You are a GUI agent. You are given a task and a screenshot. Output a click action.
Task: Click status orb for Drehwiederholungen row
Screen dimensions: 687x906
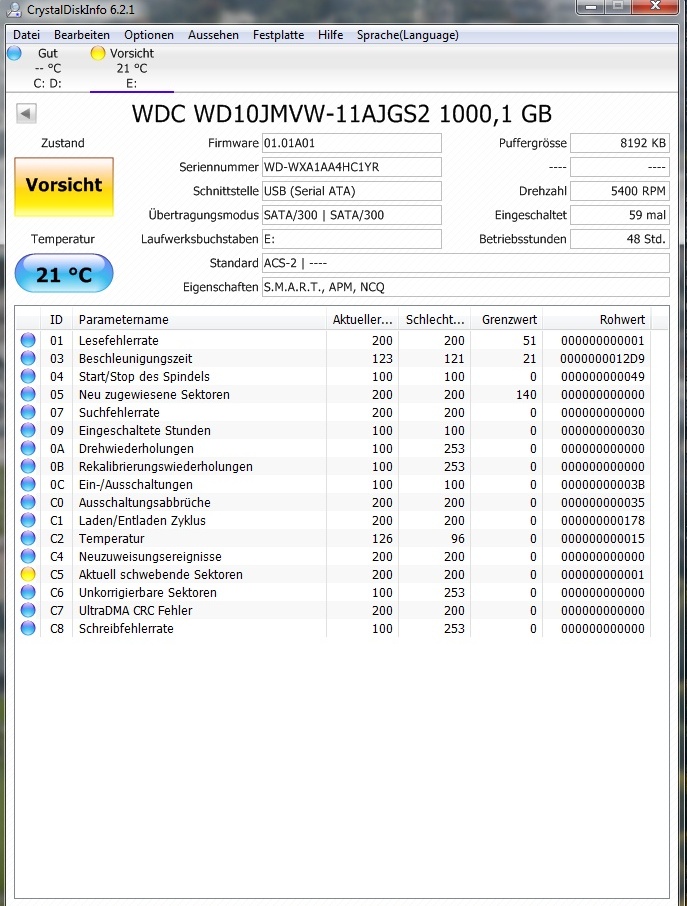click(28, 448)
